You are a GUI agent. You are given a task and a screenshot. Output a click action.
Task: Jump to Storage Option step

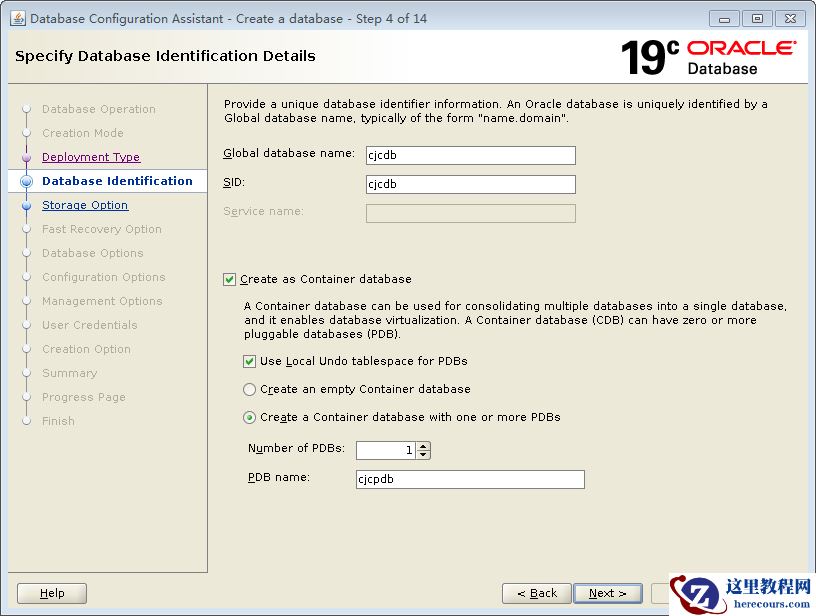tap(85, 205)
